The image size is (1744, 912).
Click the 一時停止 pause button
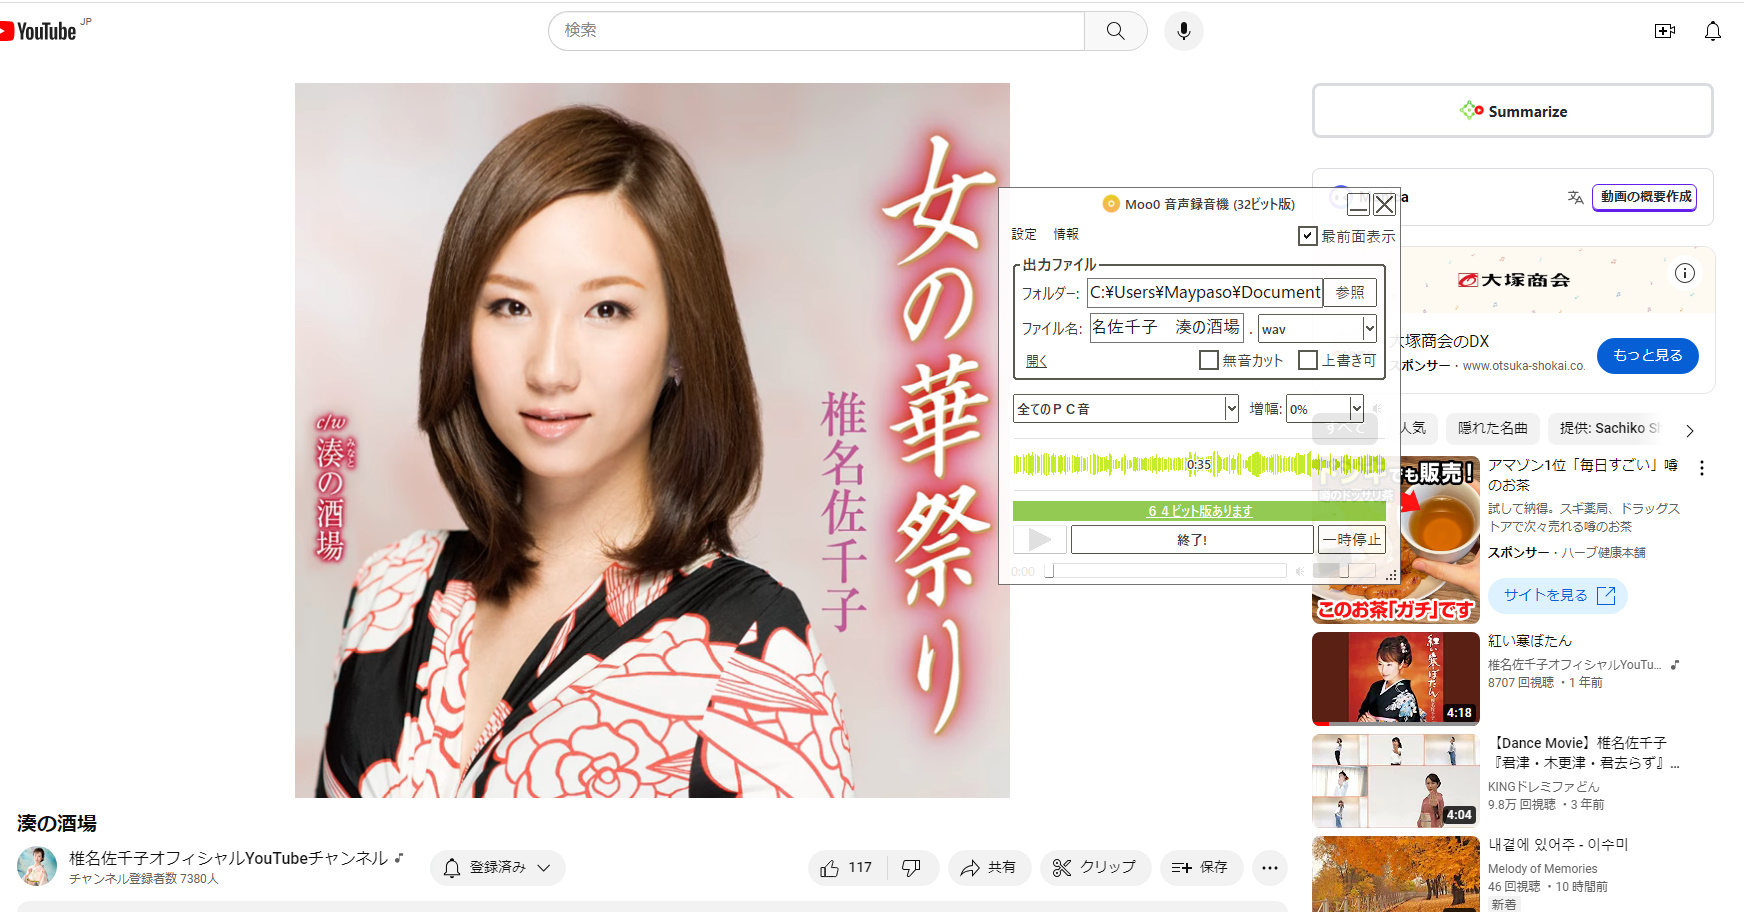tap(1351, 540)
